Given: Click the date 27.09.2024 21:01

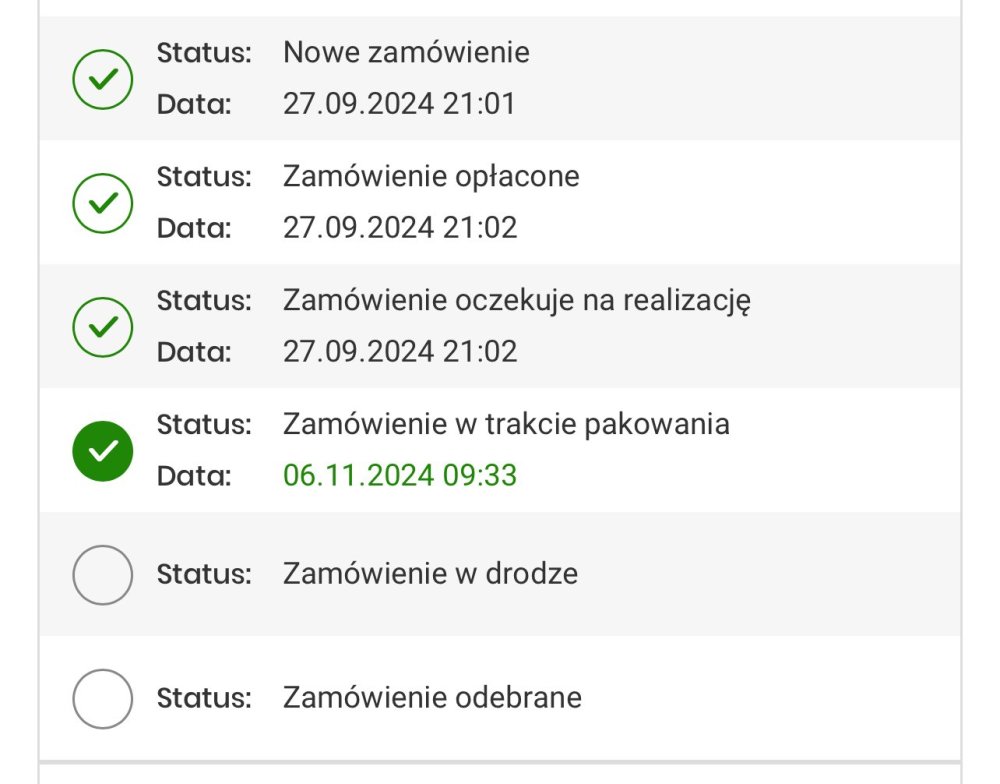Looking at the screenshot, I should pos(399,104).
